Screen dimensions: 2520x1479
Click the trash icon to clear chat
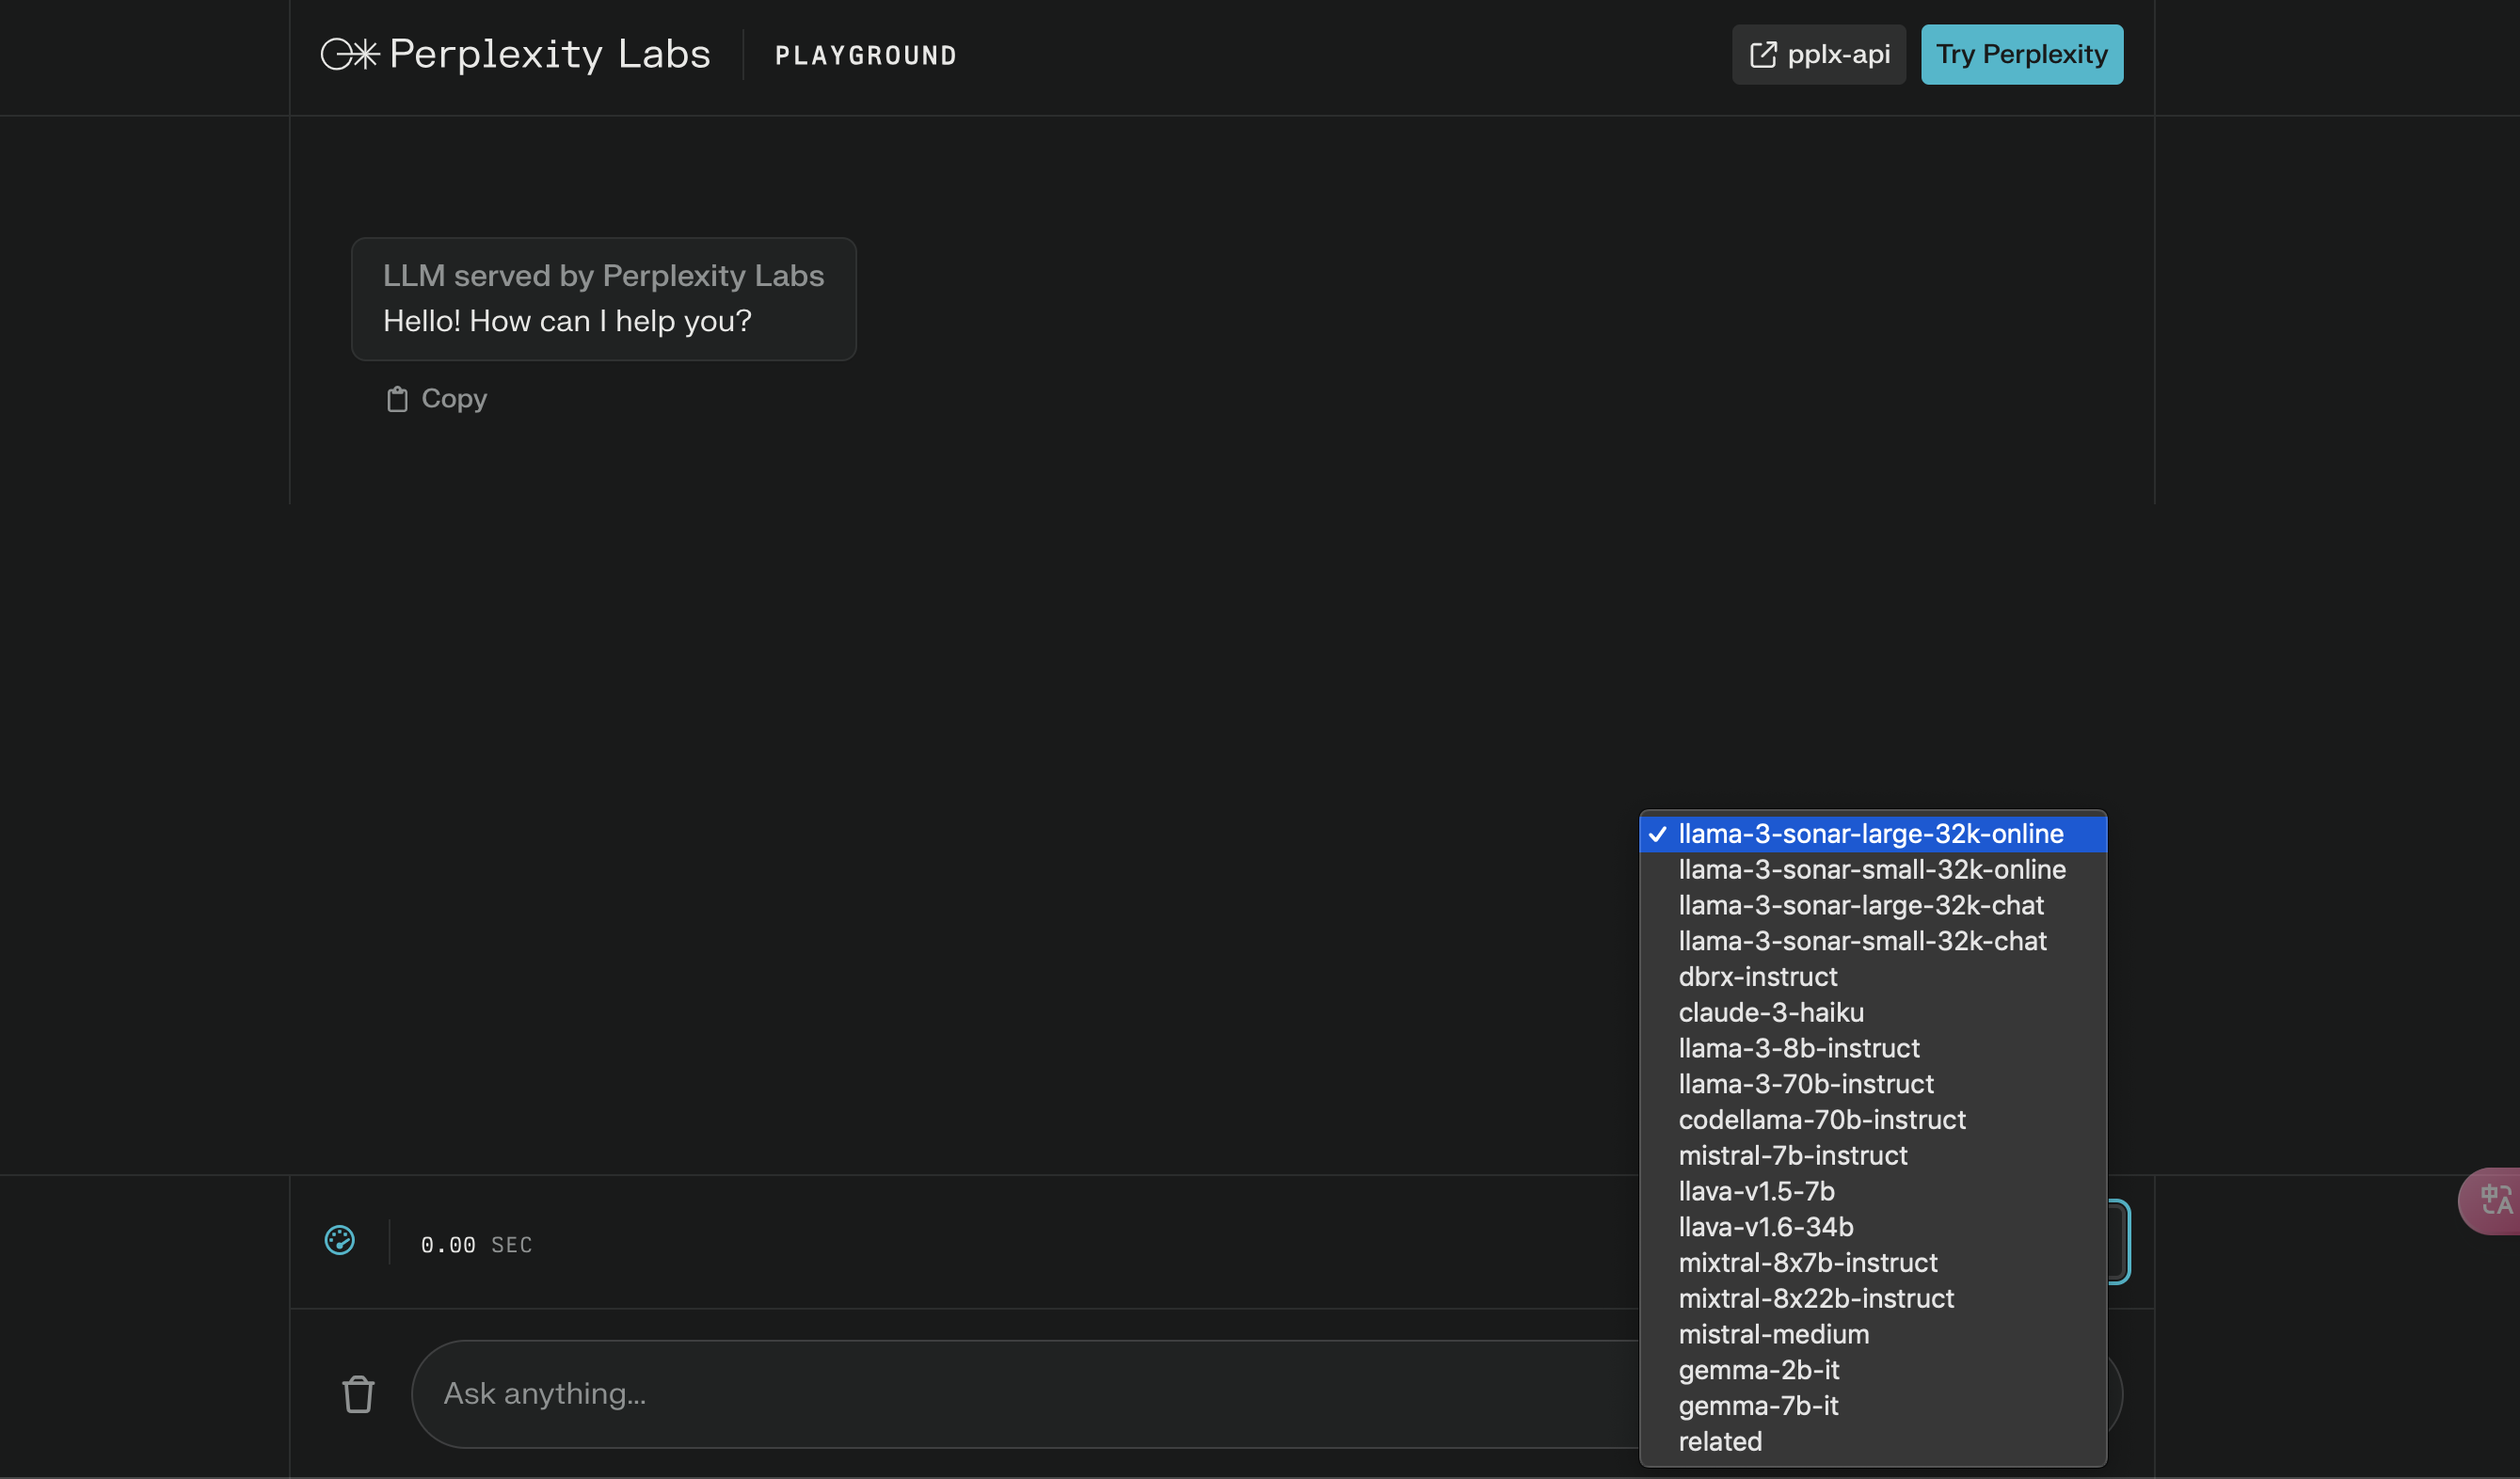[358, 1394]
